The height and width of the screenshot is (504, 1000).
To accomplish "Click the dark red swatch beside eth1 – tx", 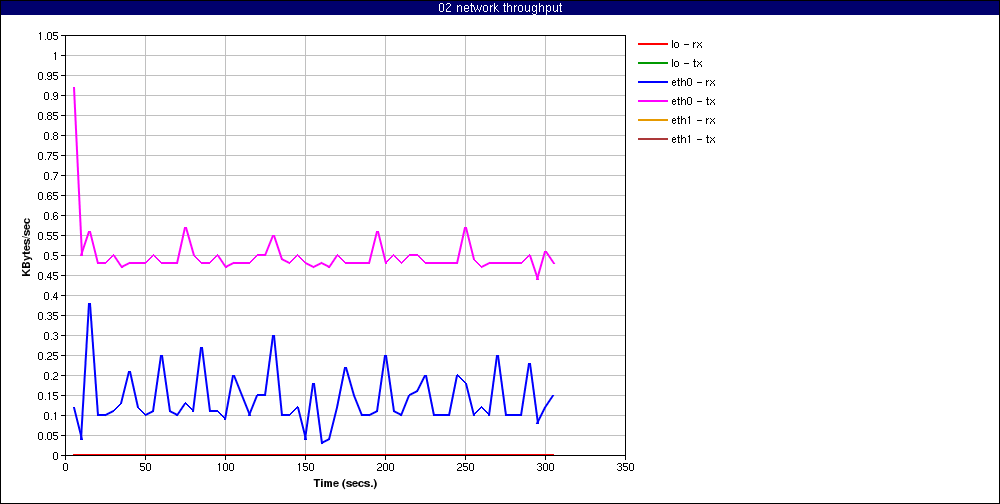I will point(652,139).
